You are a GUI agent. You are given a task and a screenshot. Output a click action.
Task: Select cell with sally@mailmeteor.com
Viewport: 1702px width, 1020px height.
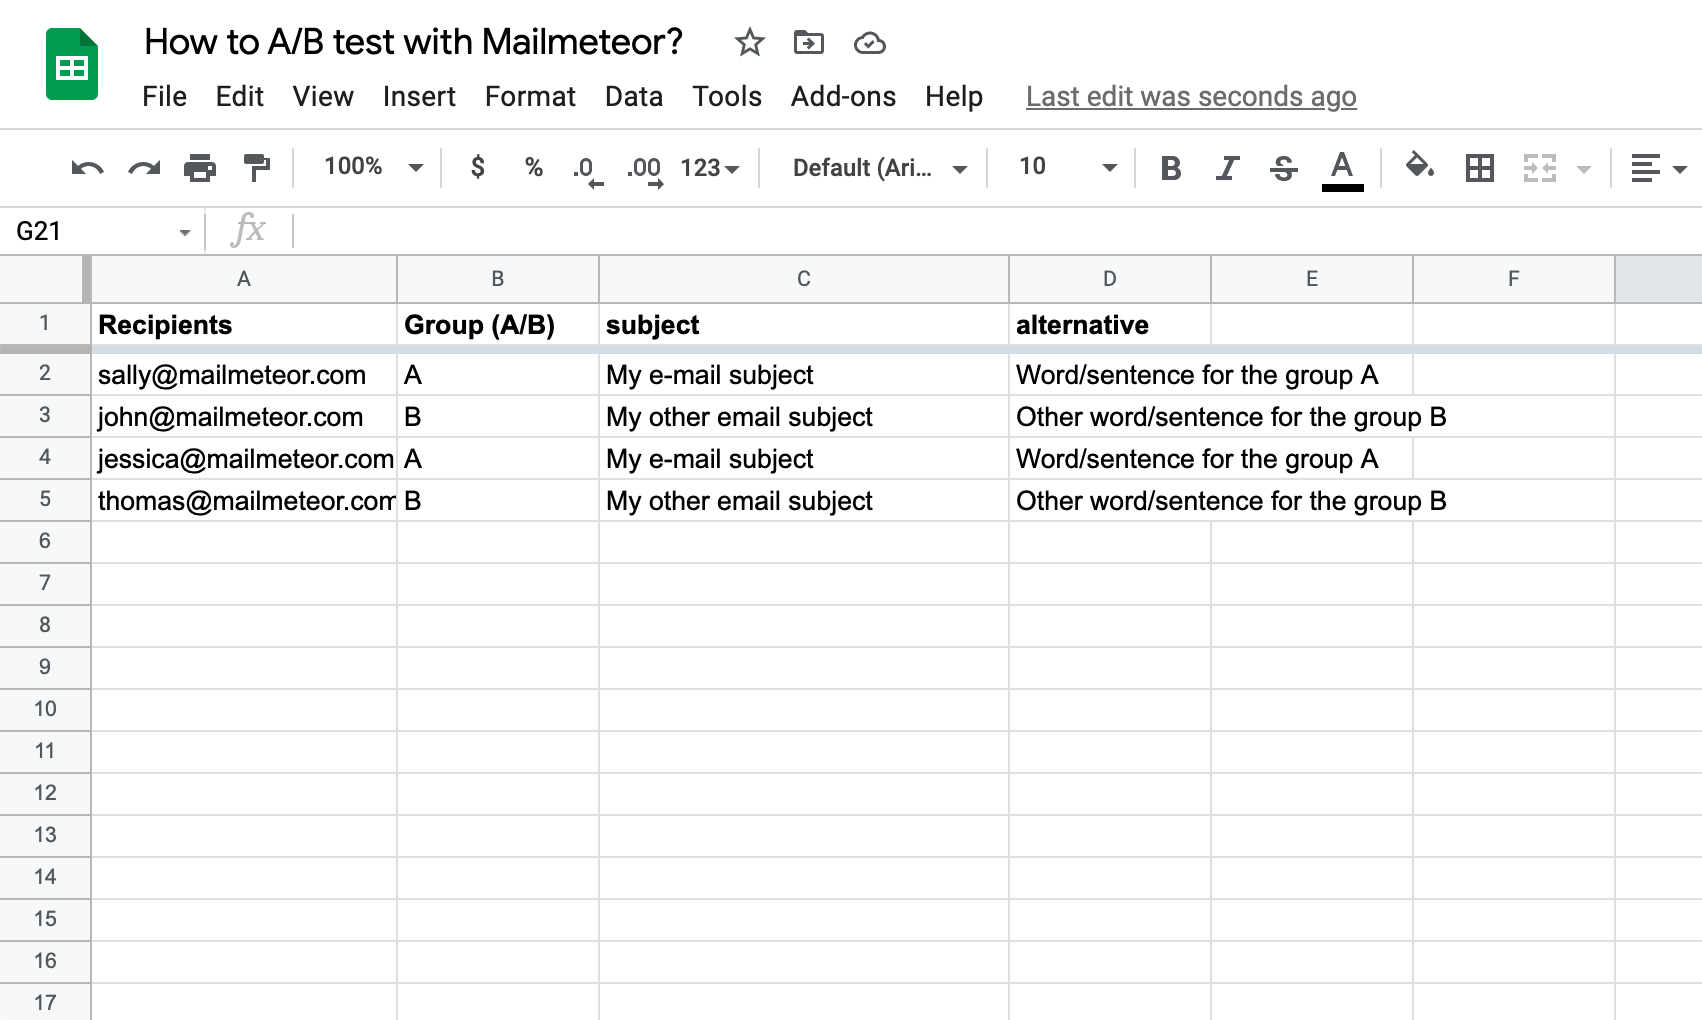[x=244, y=375]
